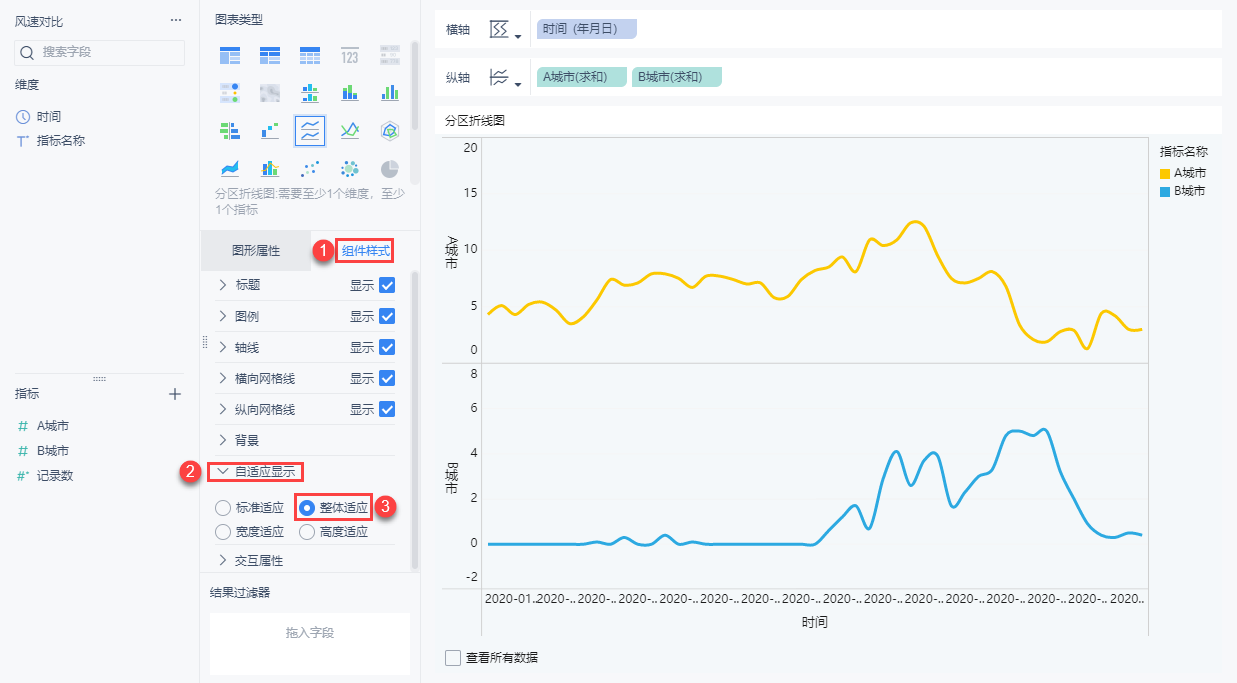Open the 组件样式 tab
This screenshot has width=1237, height=683.
click(365, 251)
